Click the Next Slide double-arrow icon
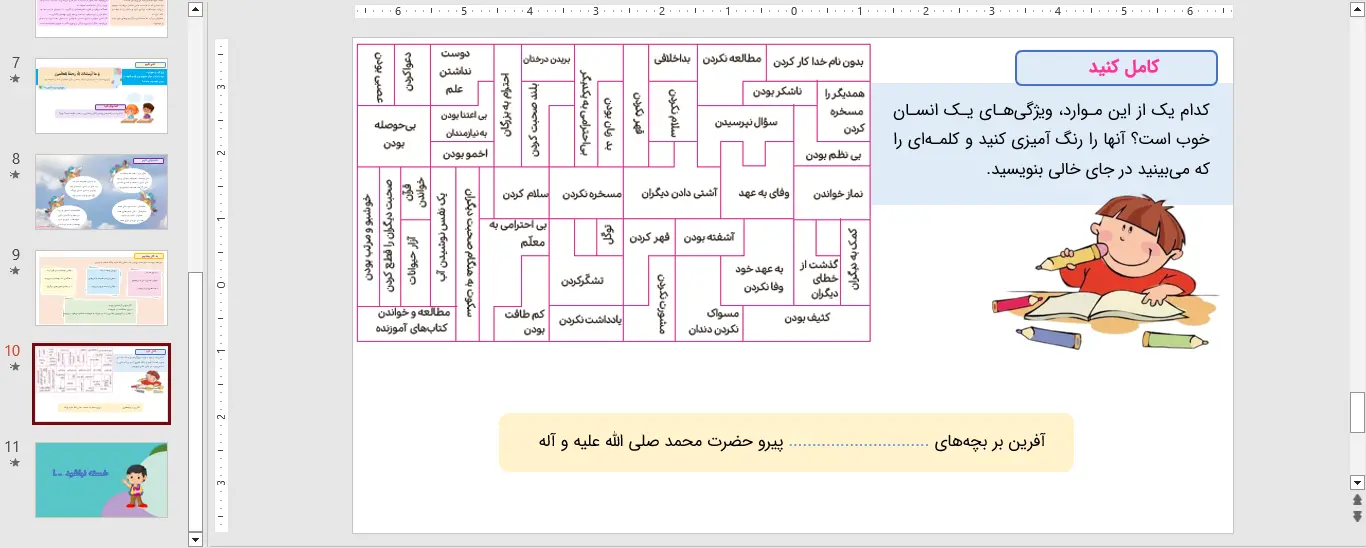 [1357, 517]
